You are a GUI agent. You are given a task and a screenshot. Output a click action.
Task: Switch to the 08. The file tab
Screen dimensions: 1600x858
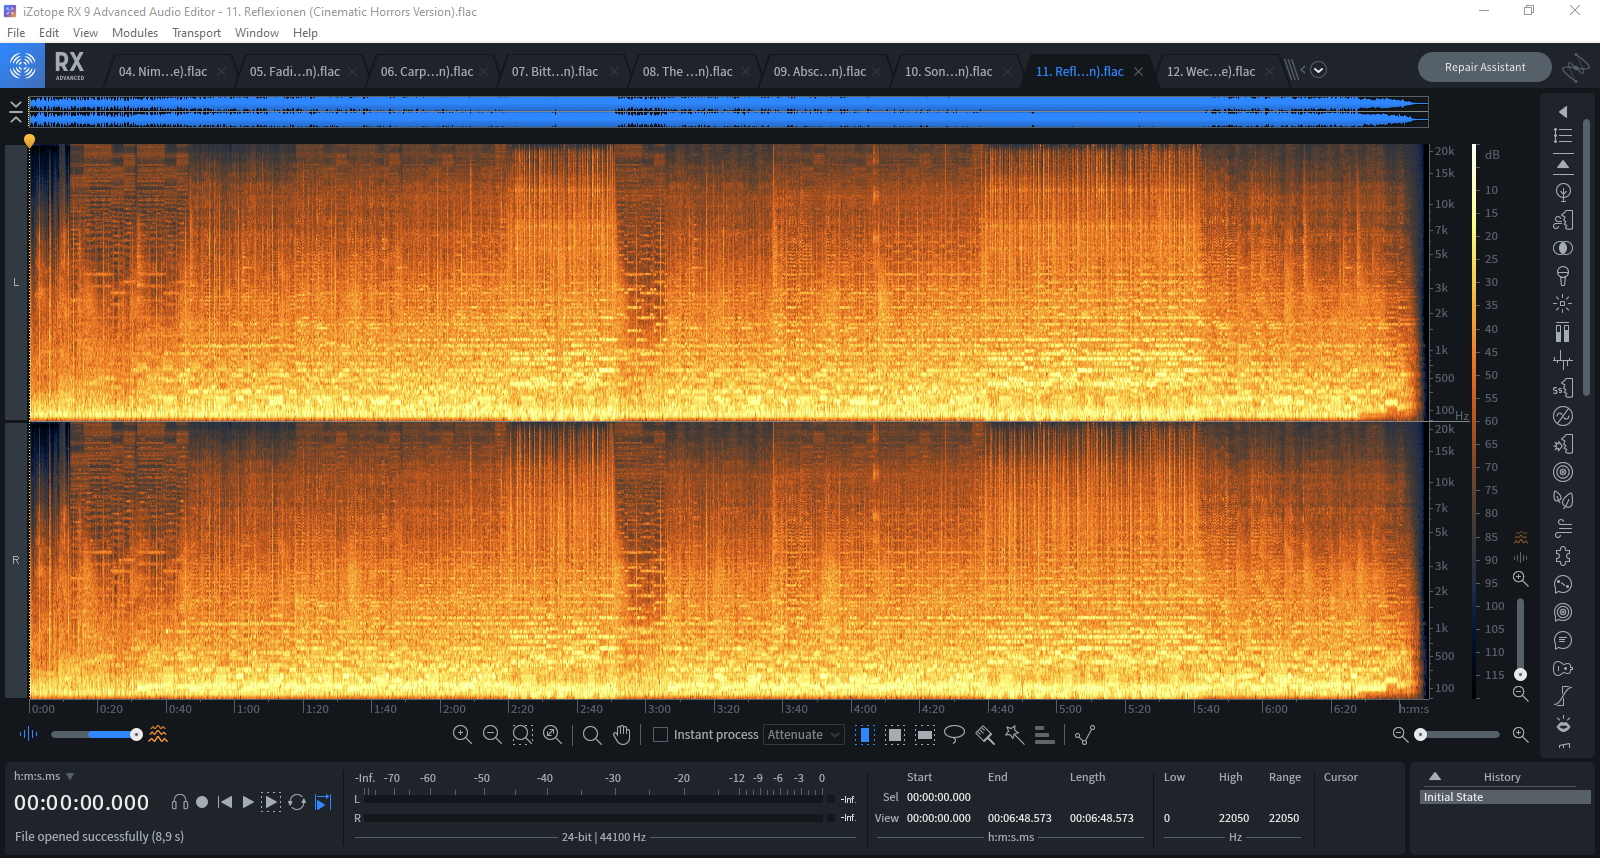tap(687, 72)
